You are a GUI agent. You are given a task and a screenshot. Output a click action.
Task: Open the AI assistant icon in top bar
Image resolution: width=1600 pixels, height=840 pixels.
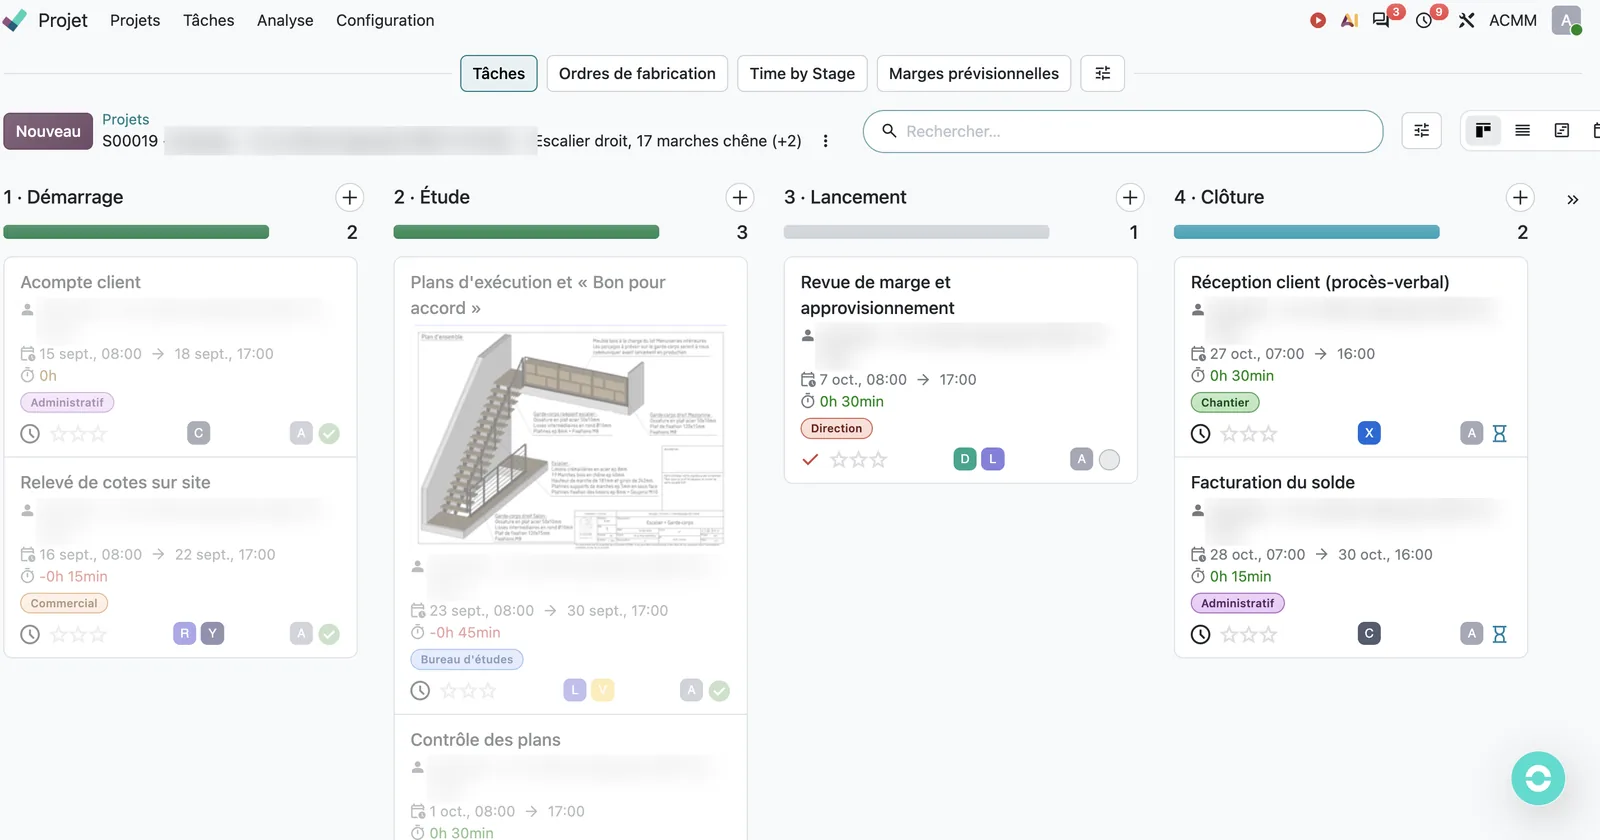coord(1349,20)
